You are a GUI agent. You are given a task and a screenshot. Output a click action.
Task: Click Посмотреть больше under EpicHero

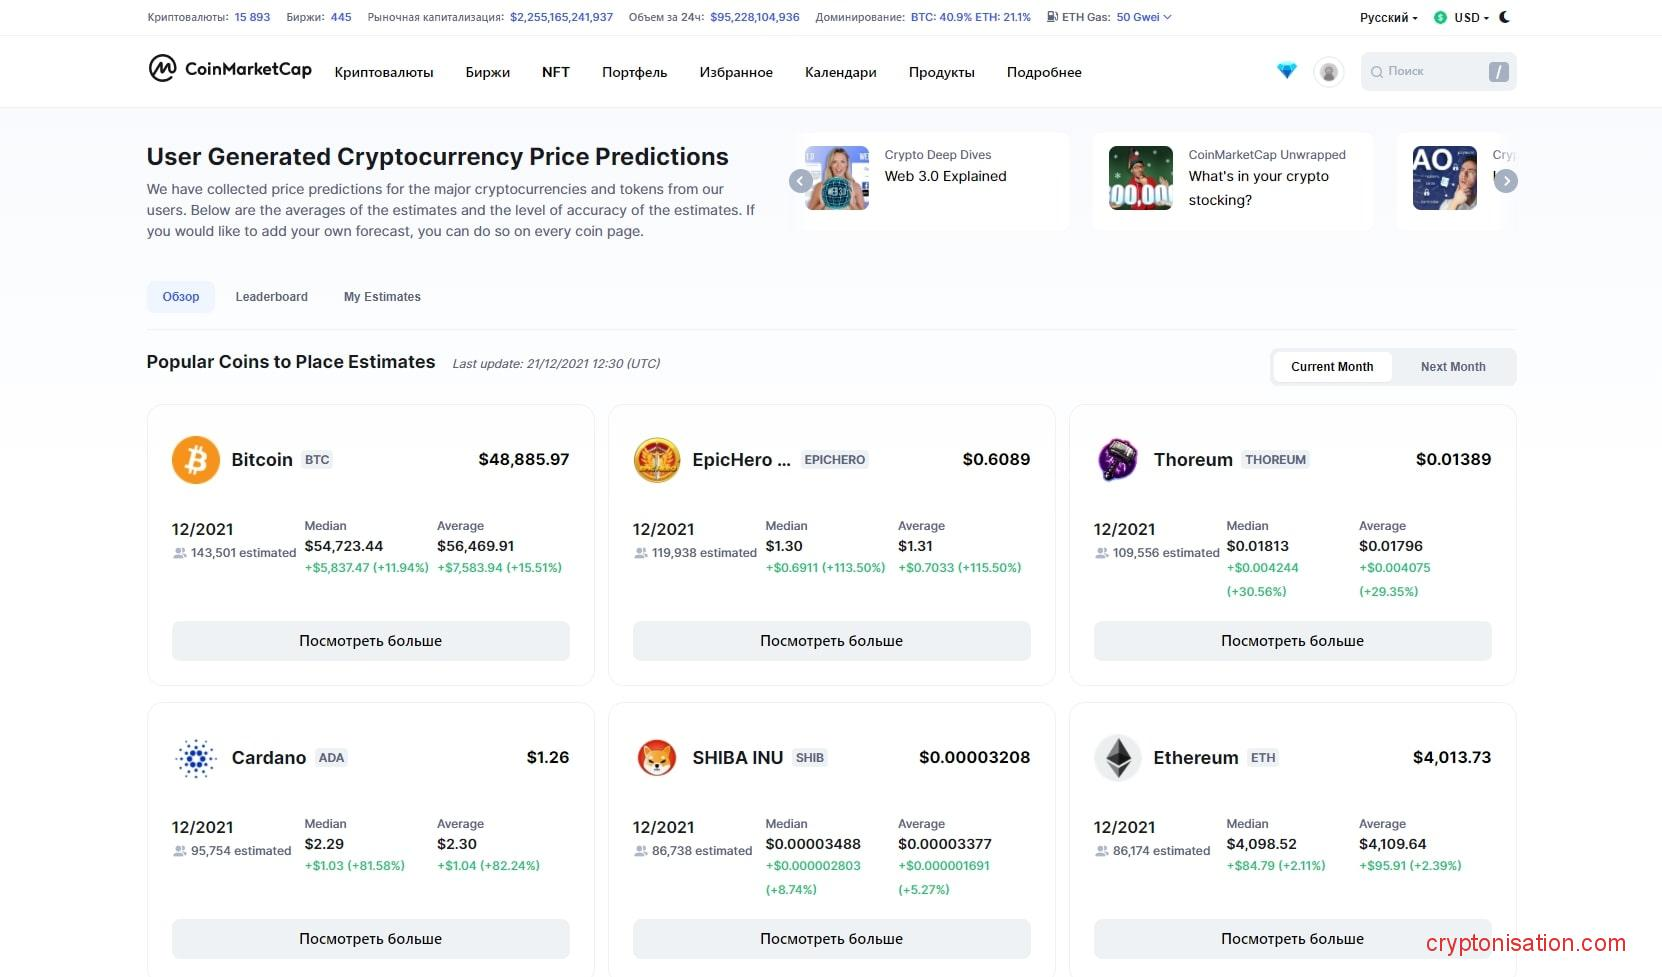click(831, 641)
